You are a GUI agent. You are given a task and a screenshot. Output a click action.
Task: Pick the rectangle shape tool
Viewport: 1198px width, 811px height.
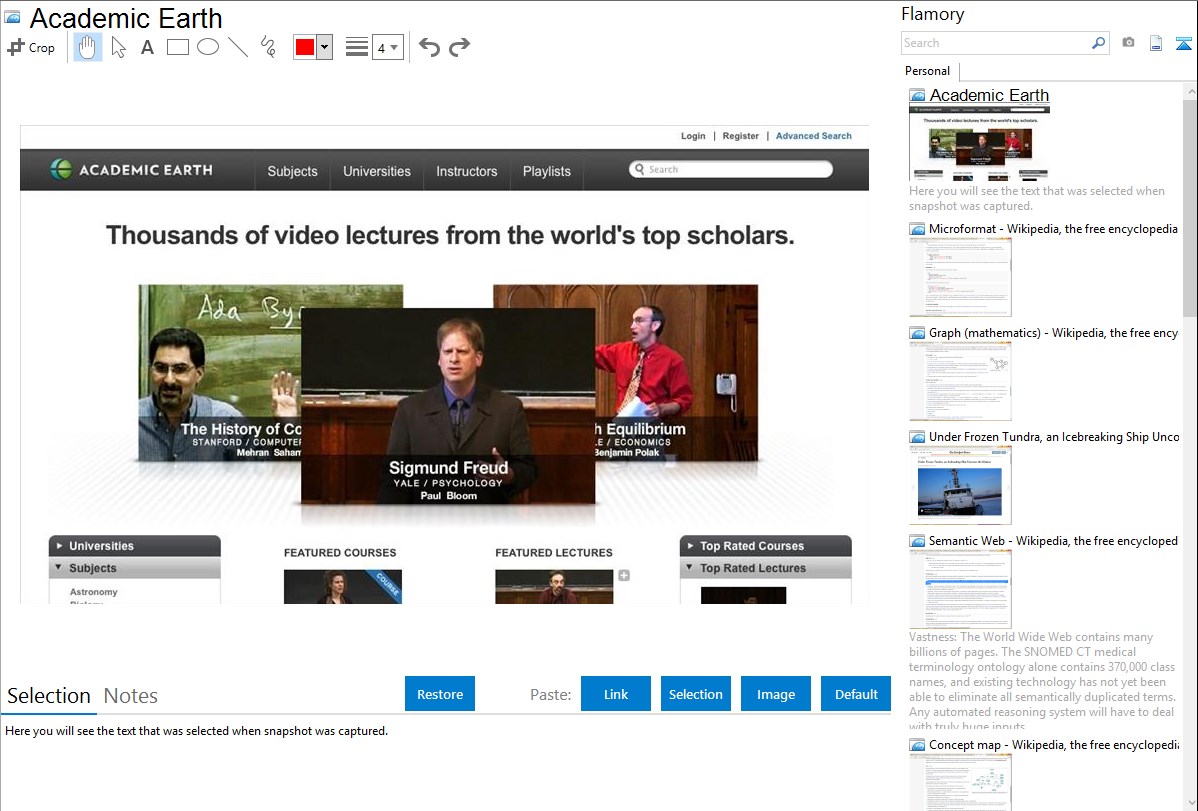[x=178, y=47]
